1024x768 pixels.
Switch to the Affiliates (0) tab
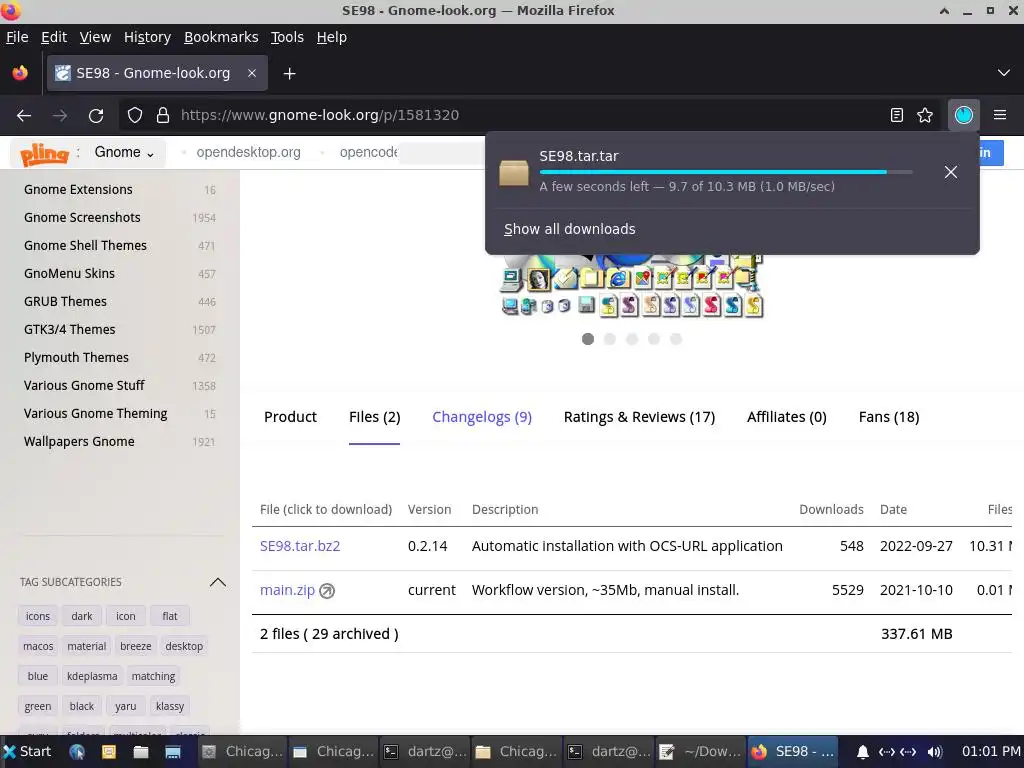pos(787,417)
